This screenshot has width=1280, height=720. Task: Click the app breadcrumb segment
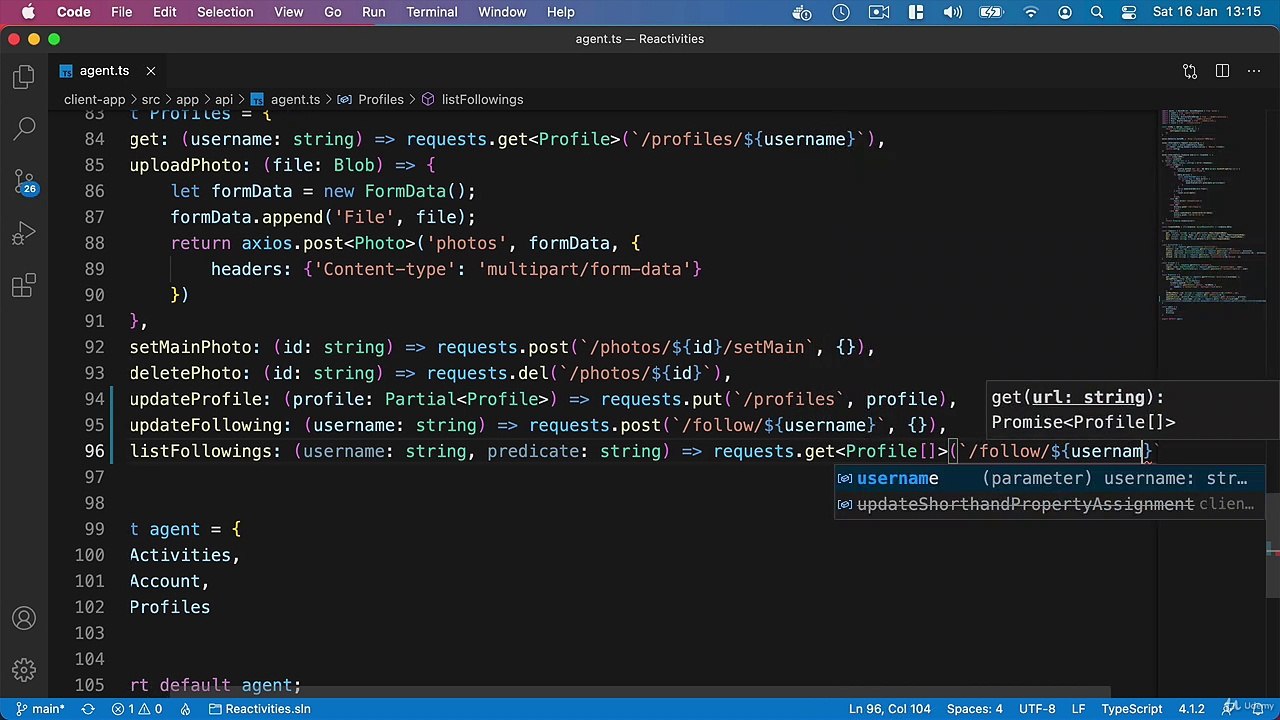(187, 99)
